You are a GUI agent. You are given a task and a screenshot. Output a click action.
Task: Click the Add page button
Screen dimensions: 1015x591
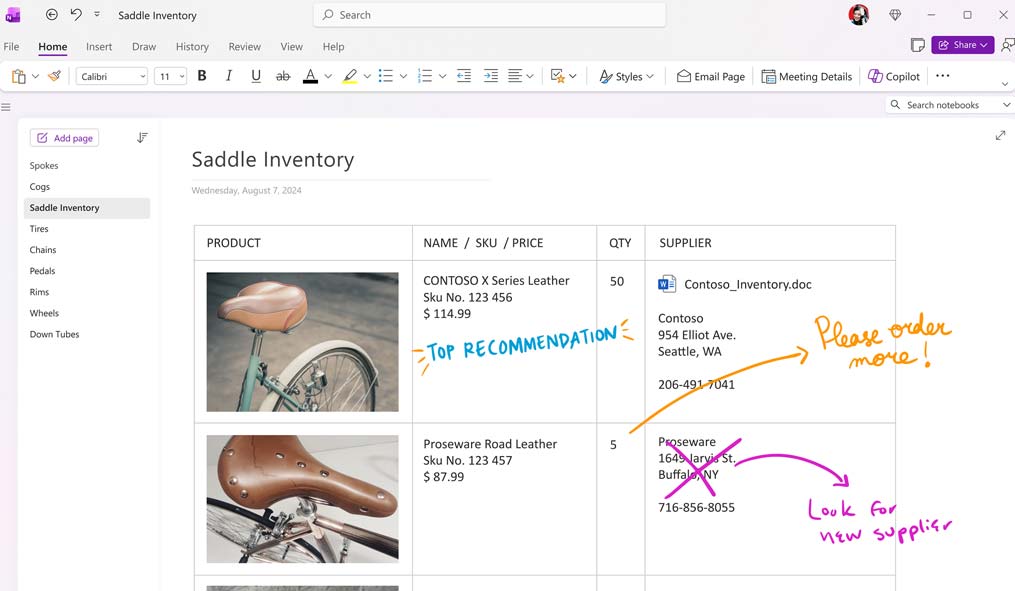click(x=64, y=138)
